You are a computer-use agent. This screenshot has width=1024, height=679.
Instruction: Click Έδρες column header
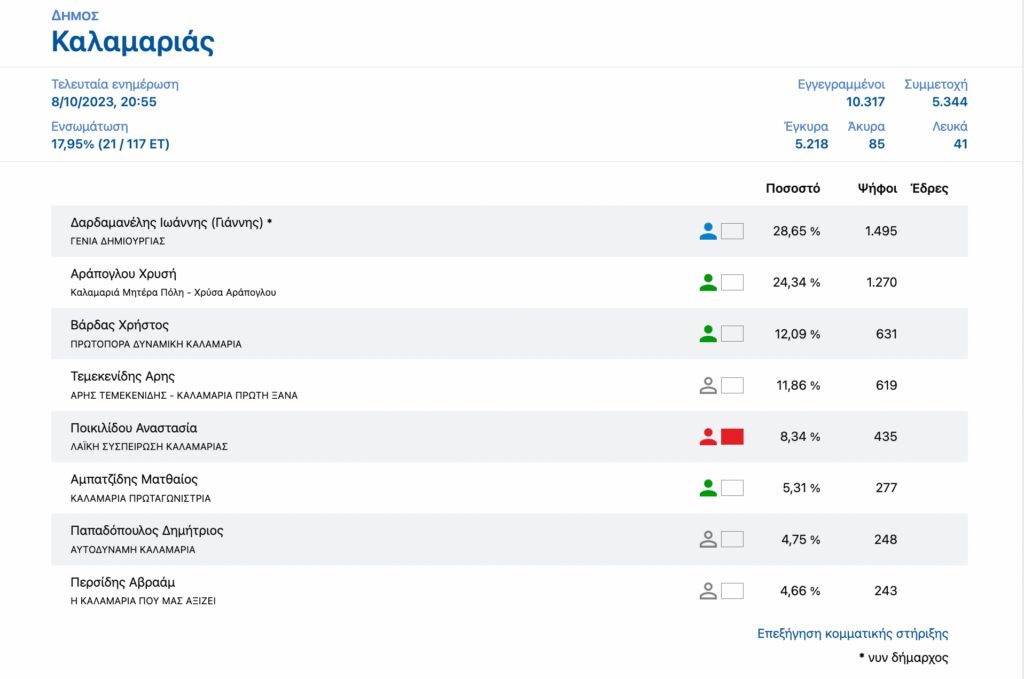(x=929, y=188)
